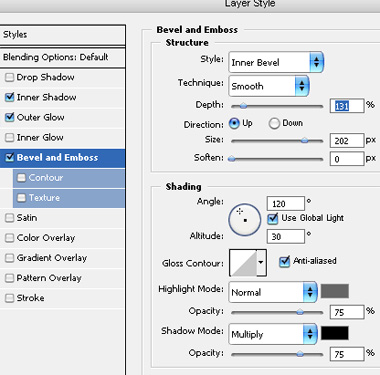Image resolution: width=380 pixels, height=375 pixels.
Task: Open the gray Highlight color swatch
Action: [x=335, y=291]
